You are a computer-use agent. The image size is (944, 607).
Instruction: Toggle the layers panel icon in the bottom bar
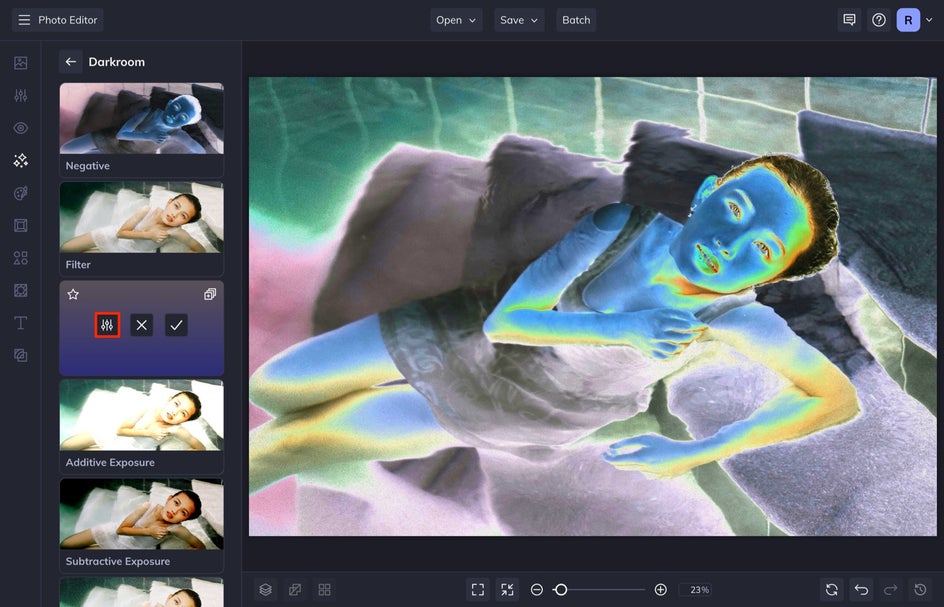(x=266, y=590)
